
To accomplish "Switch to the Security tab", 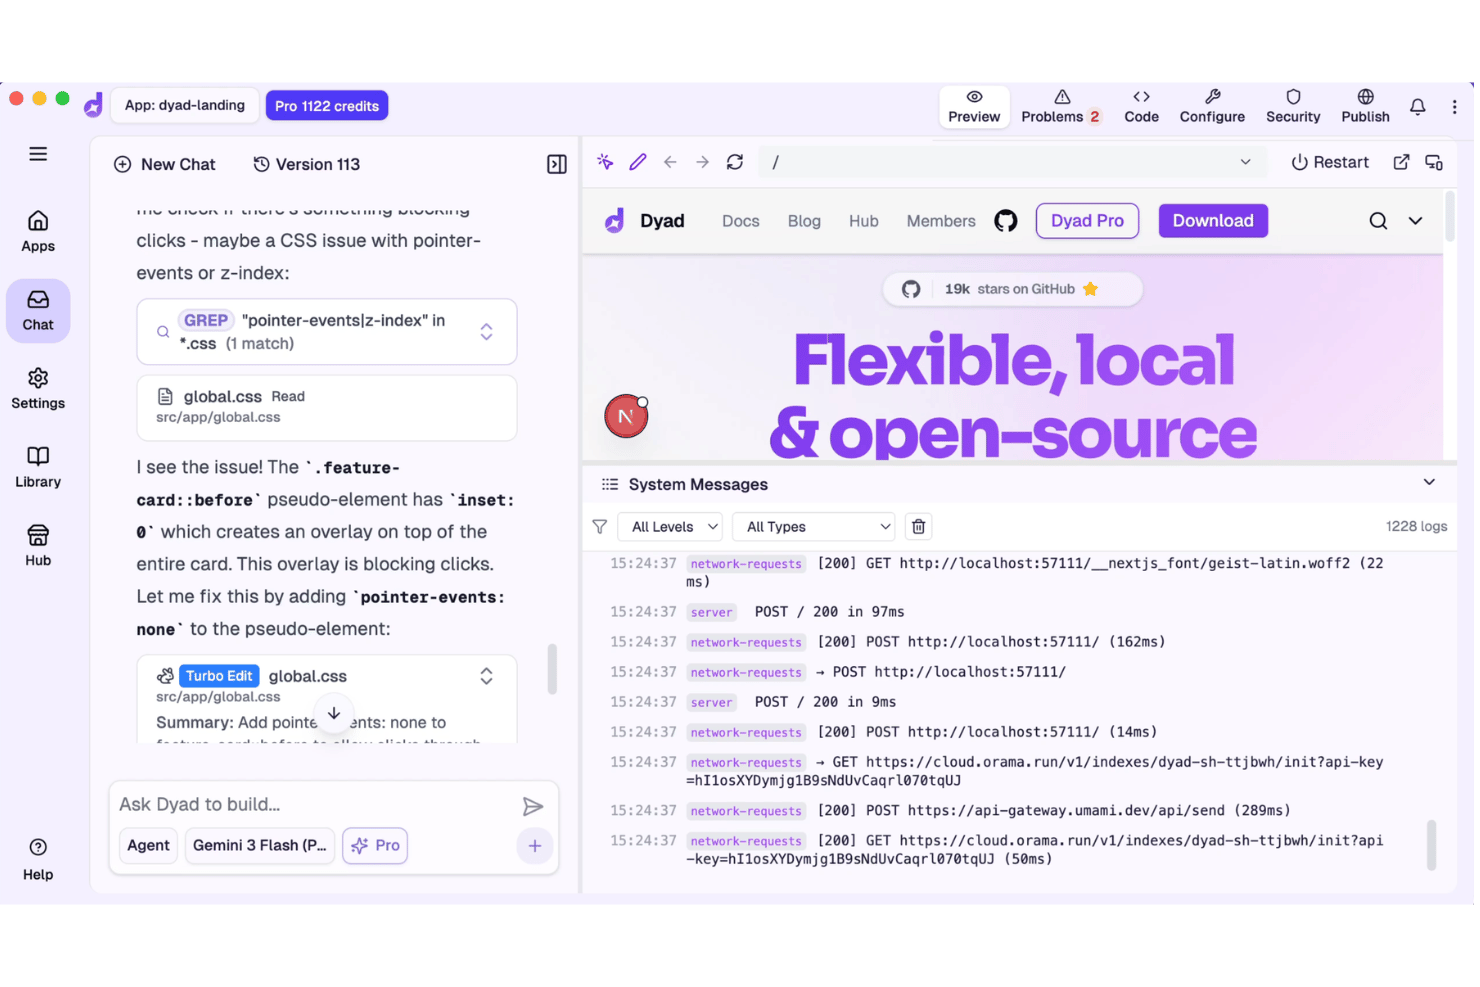I will click(x=1293, y=106).
